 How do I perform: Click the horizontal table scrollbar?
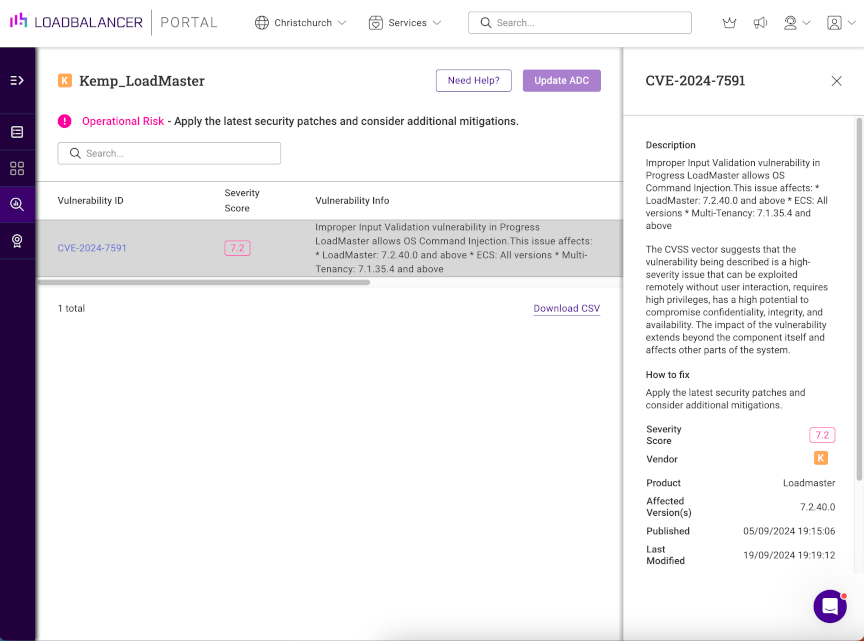point(203,282)
